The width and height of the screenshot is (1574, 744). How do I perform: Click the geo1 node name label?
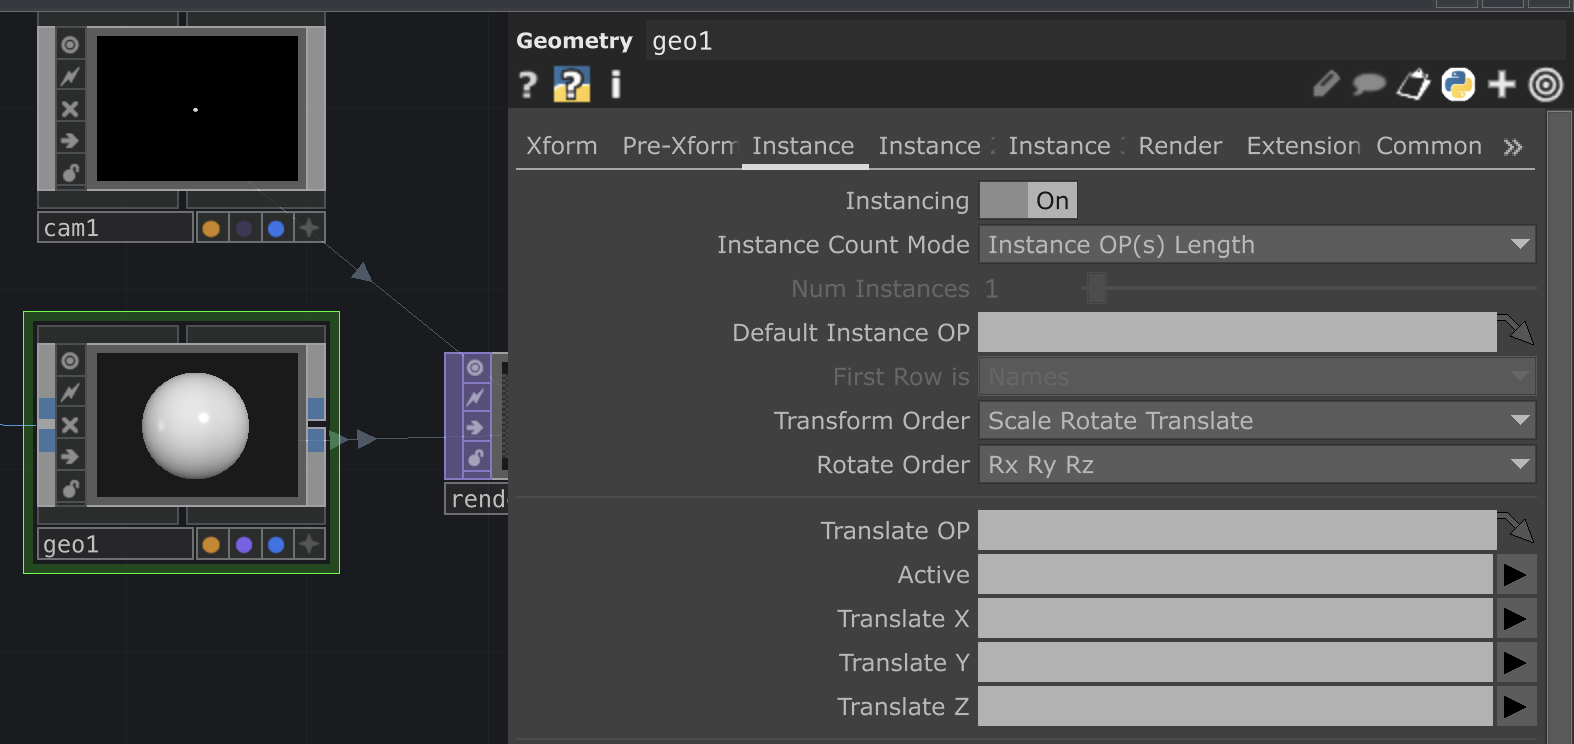pos(115,544)
